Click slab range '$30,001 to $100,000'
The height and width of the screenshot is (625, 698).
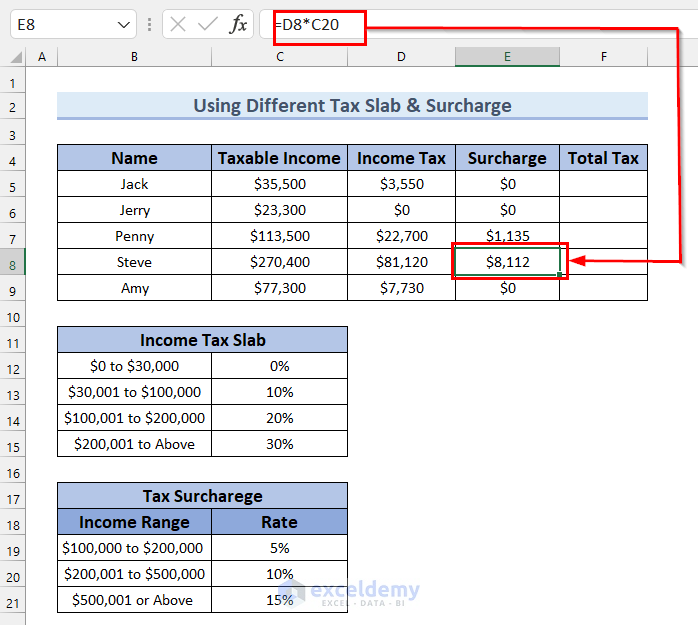pos(134,392)
